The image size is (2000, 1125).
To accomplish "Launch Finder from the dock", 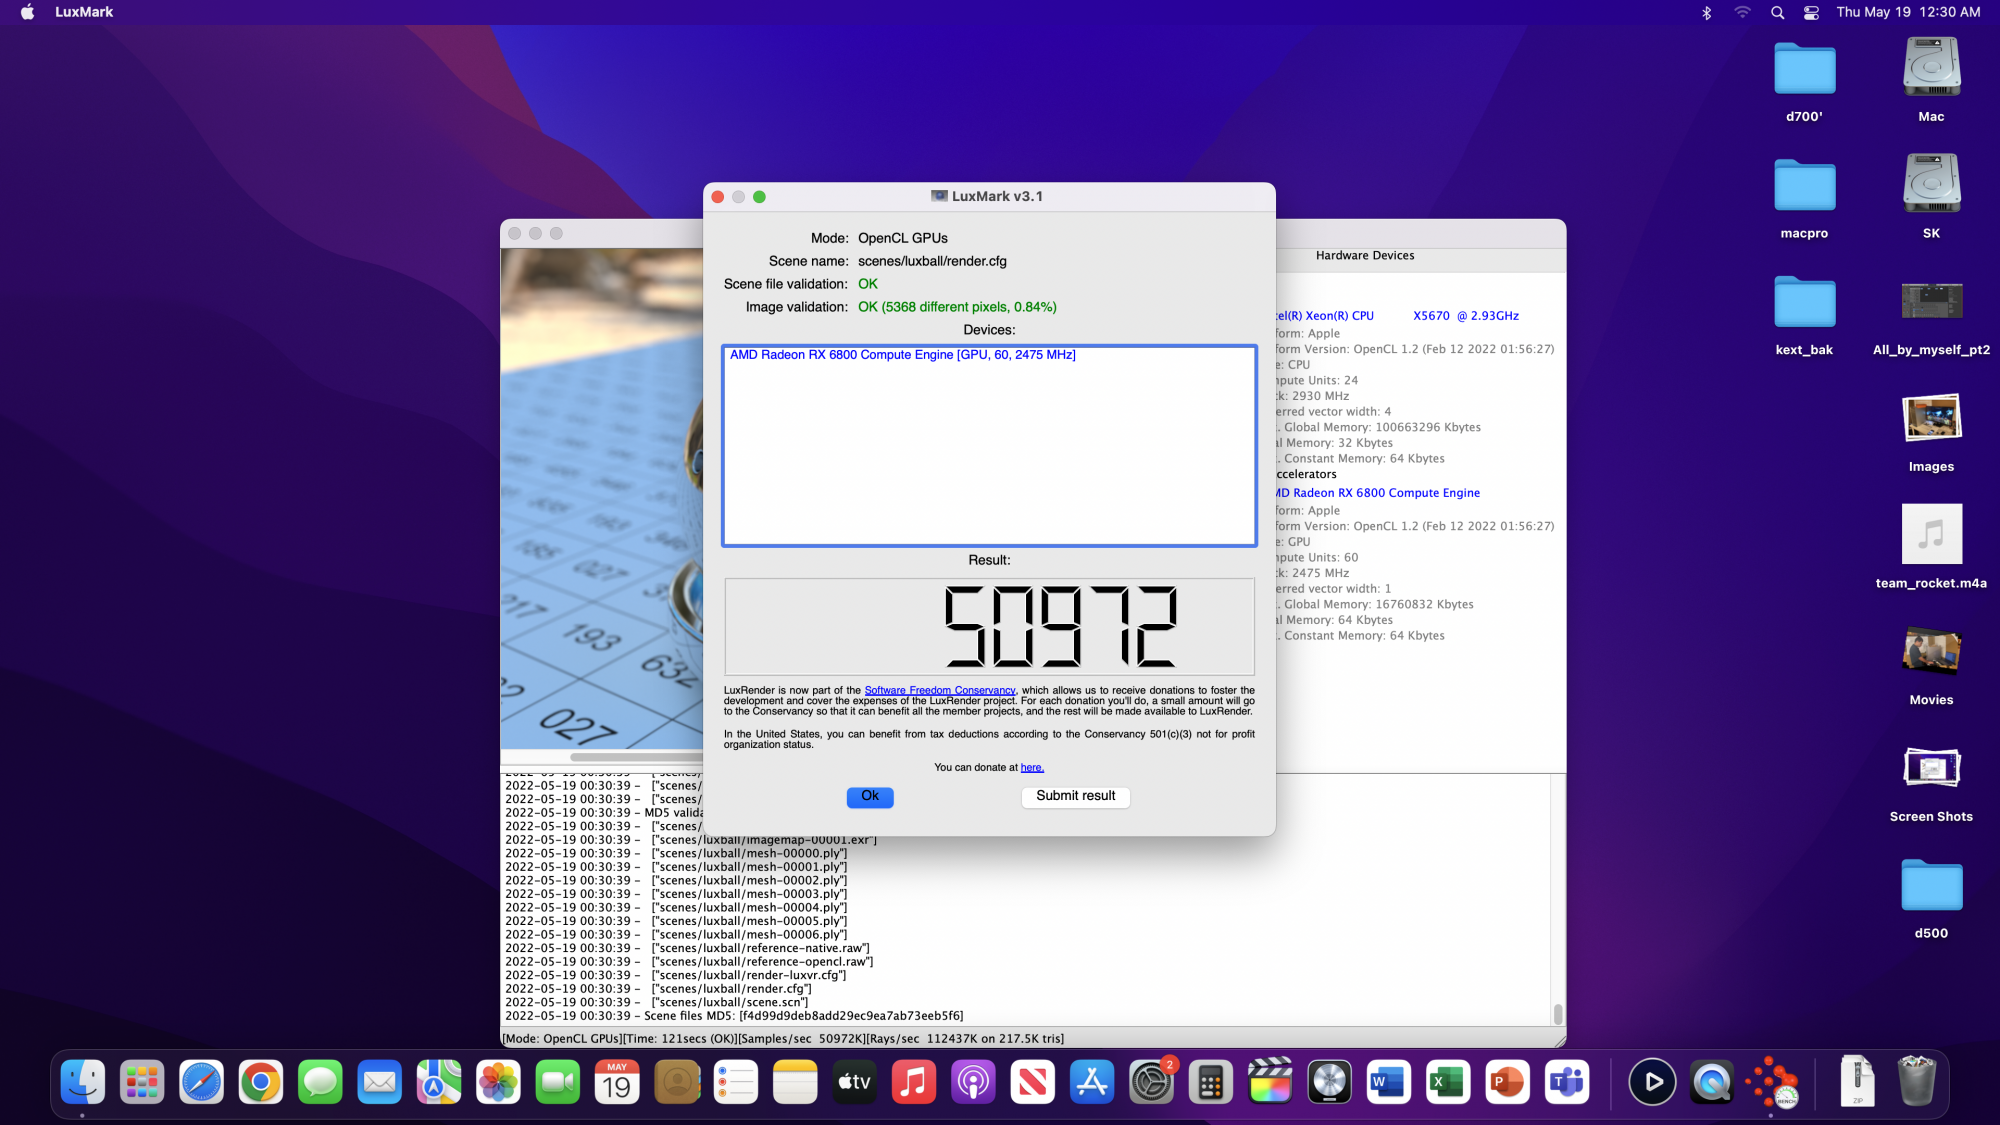I will point(82,1082).
